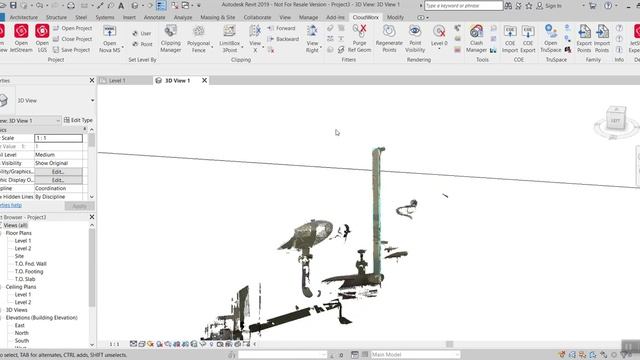Screen dimensions: 640x360
Task: Select T.O. Footing floor plan
Action: (x=29, y=271)
